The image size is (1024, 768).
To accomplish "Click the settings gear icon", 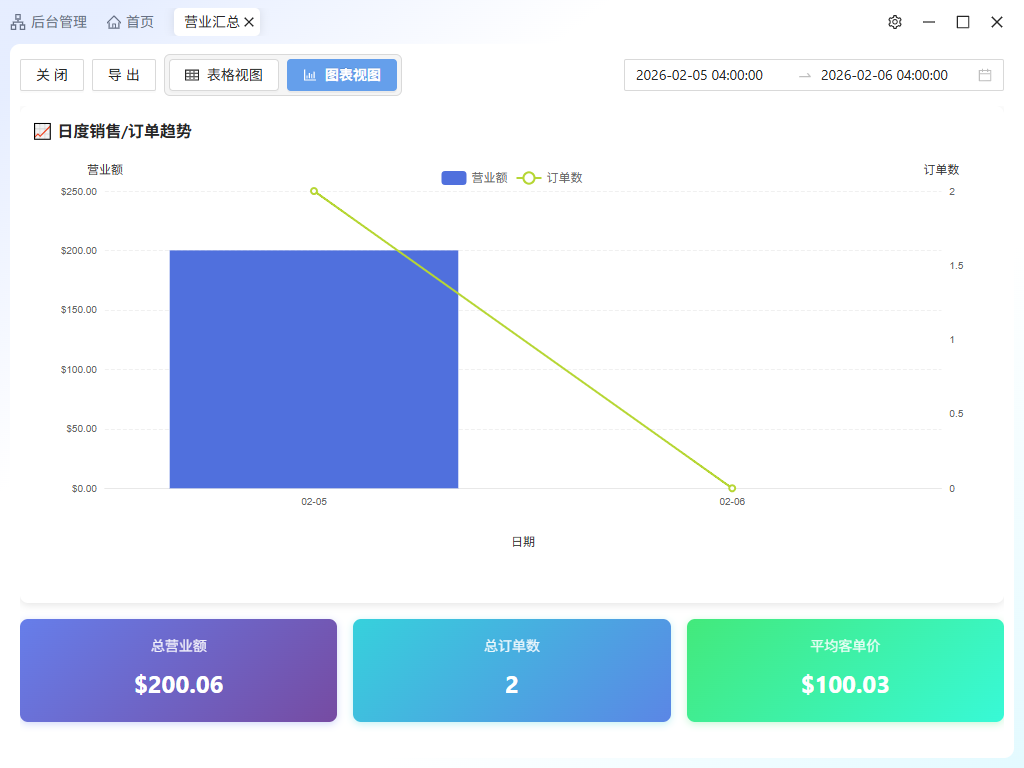I will (x=895, y=22).
